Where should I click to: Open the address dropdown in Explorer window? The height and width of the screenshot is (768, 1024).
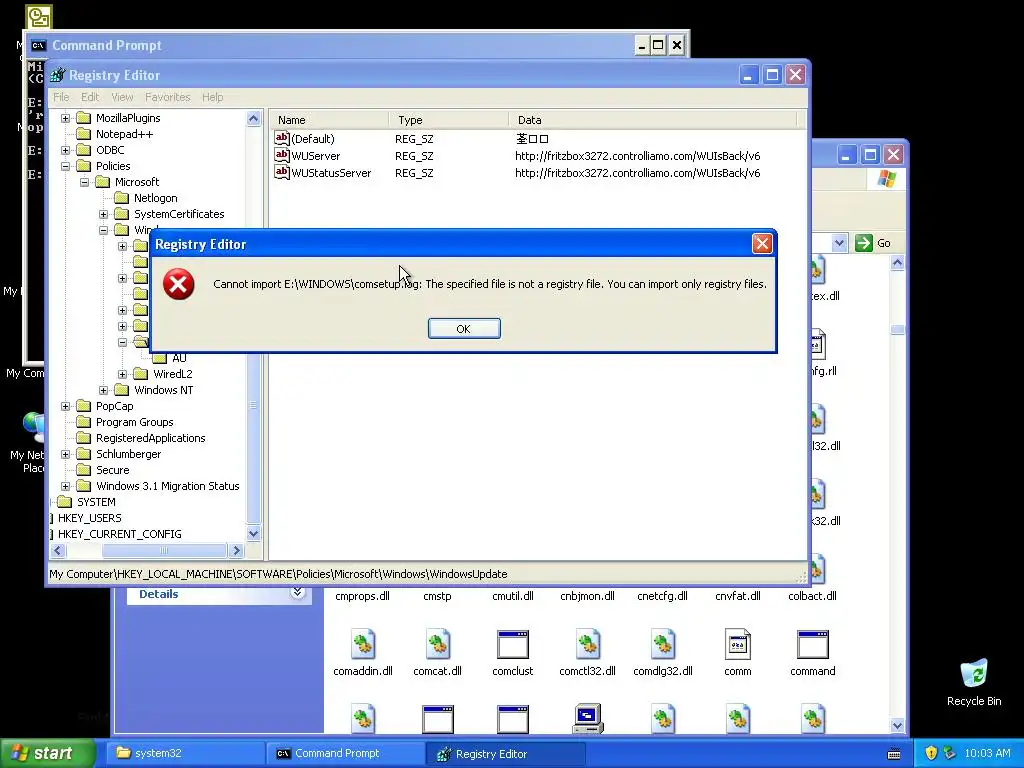[x=839, y=243]
